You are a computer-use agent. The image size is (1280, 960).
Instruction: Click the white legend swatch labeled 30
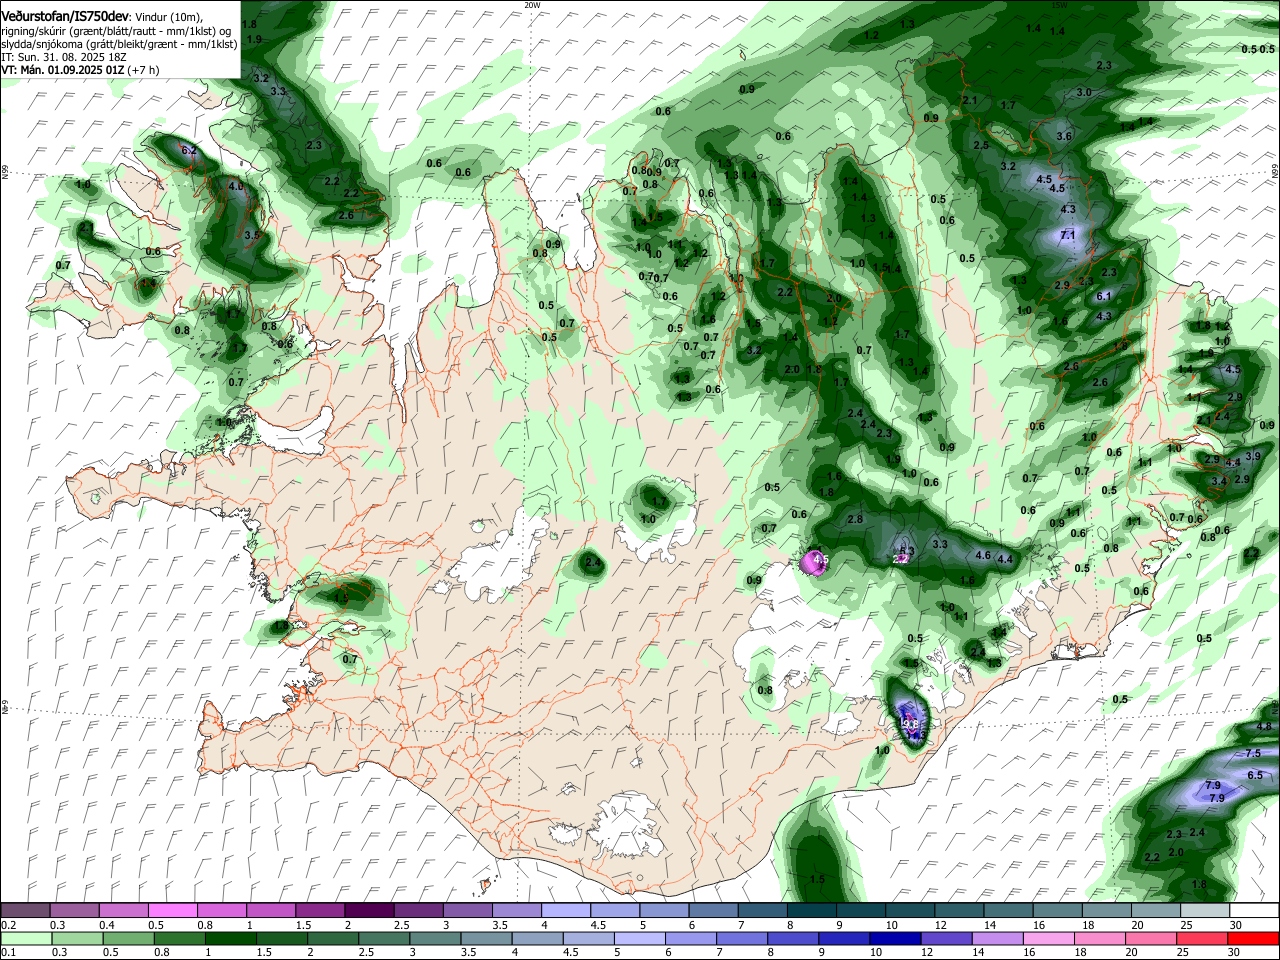1254,911
